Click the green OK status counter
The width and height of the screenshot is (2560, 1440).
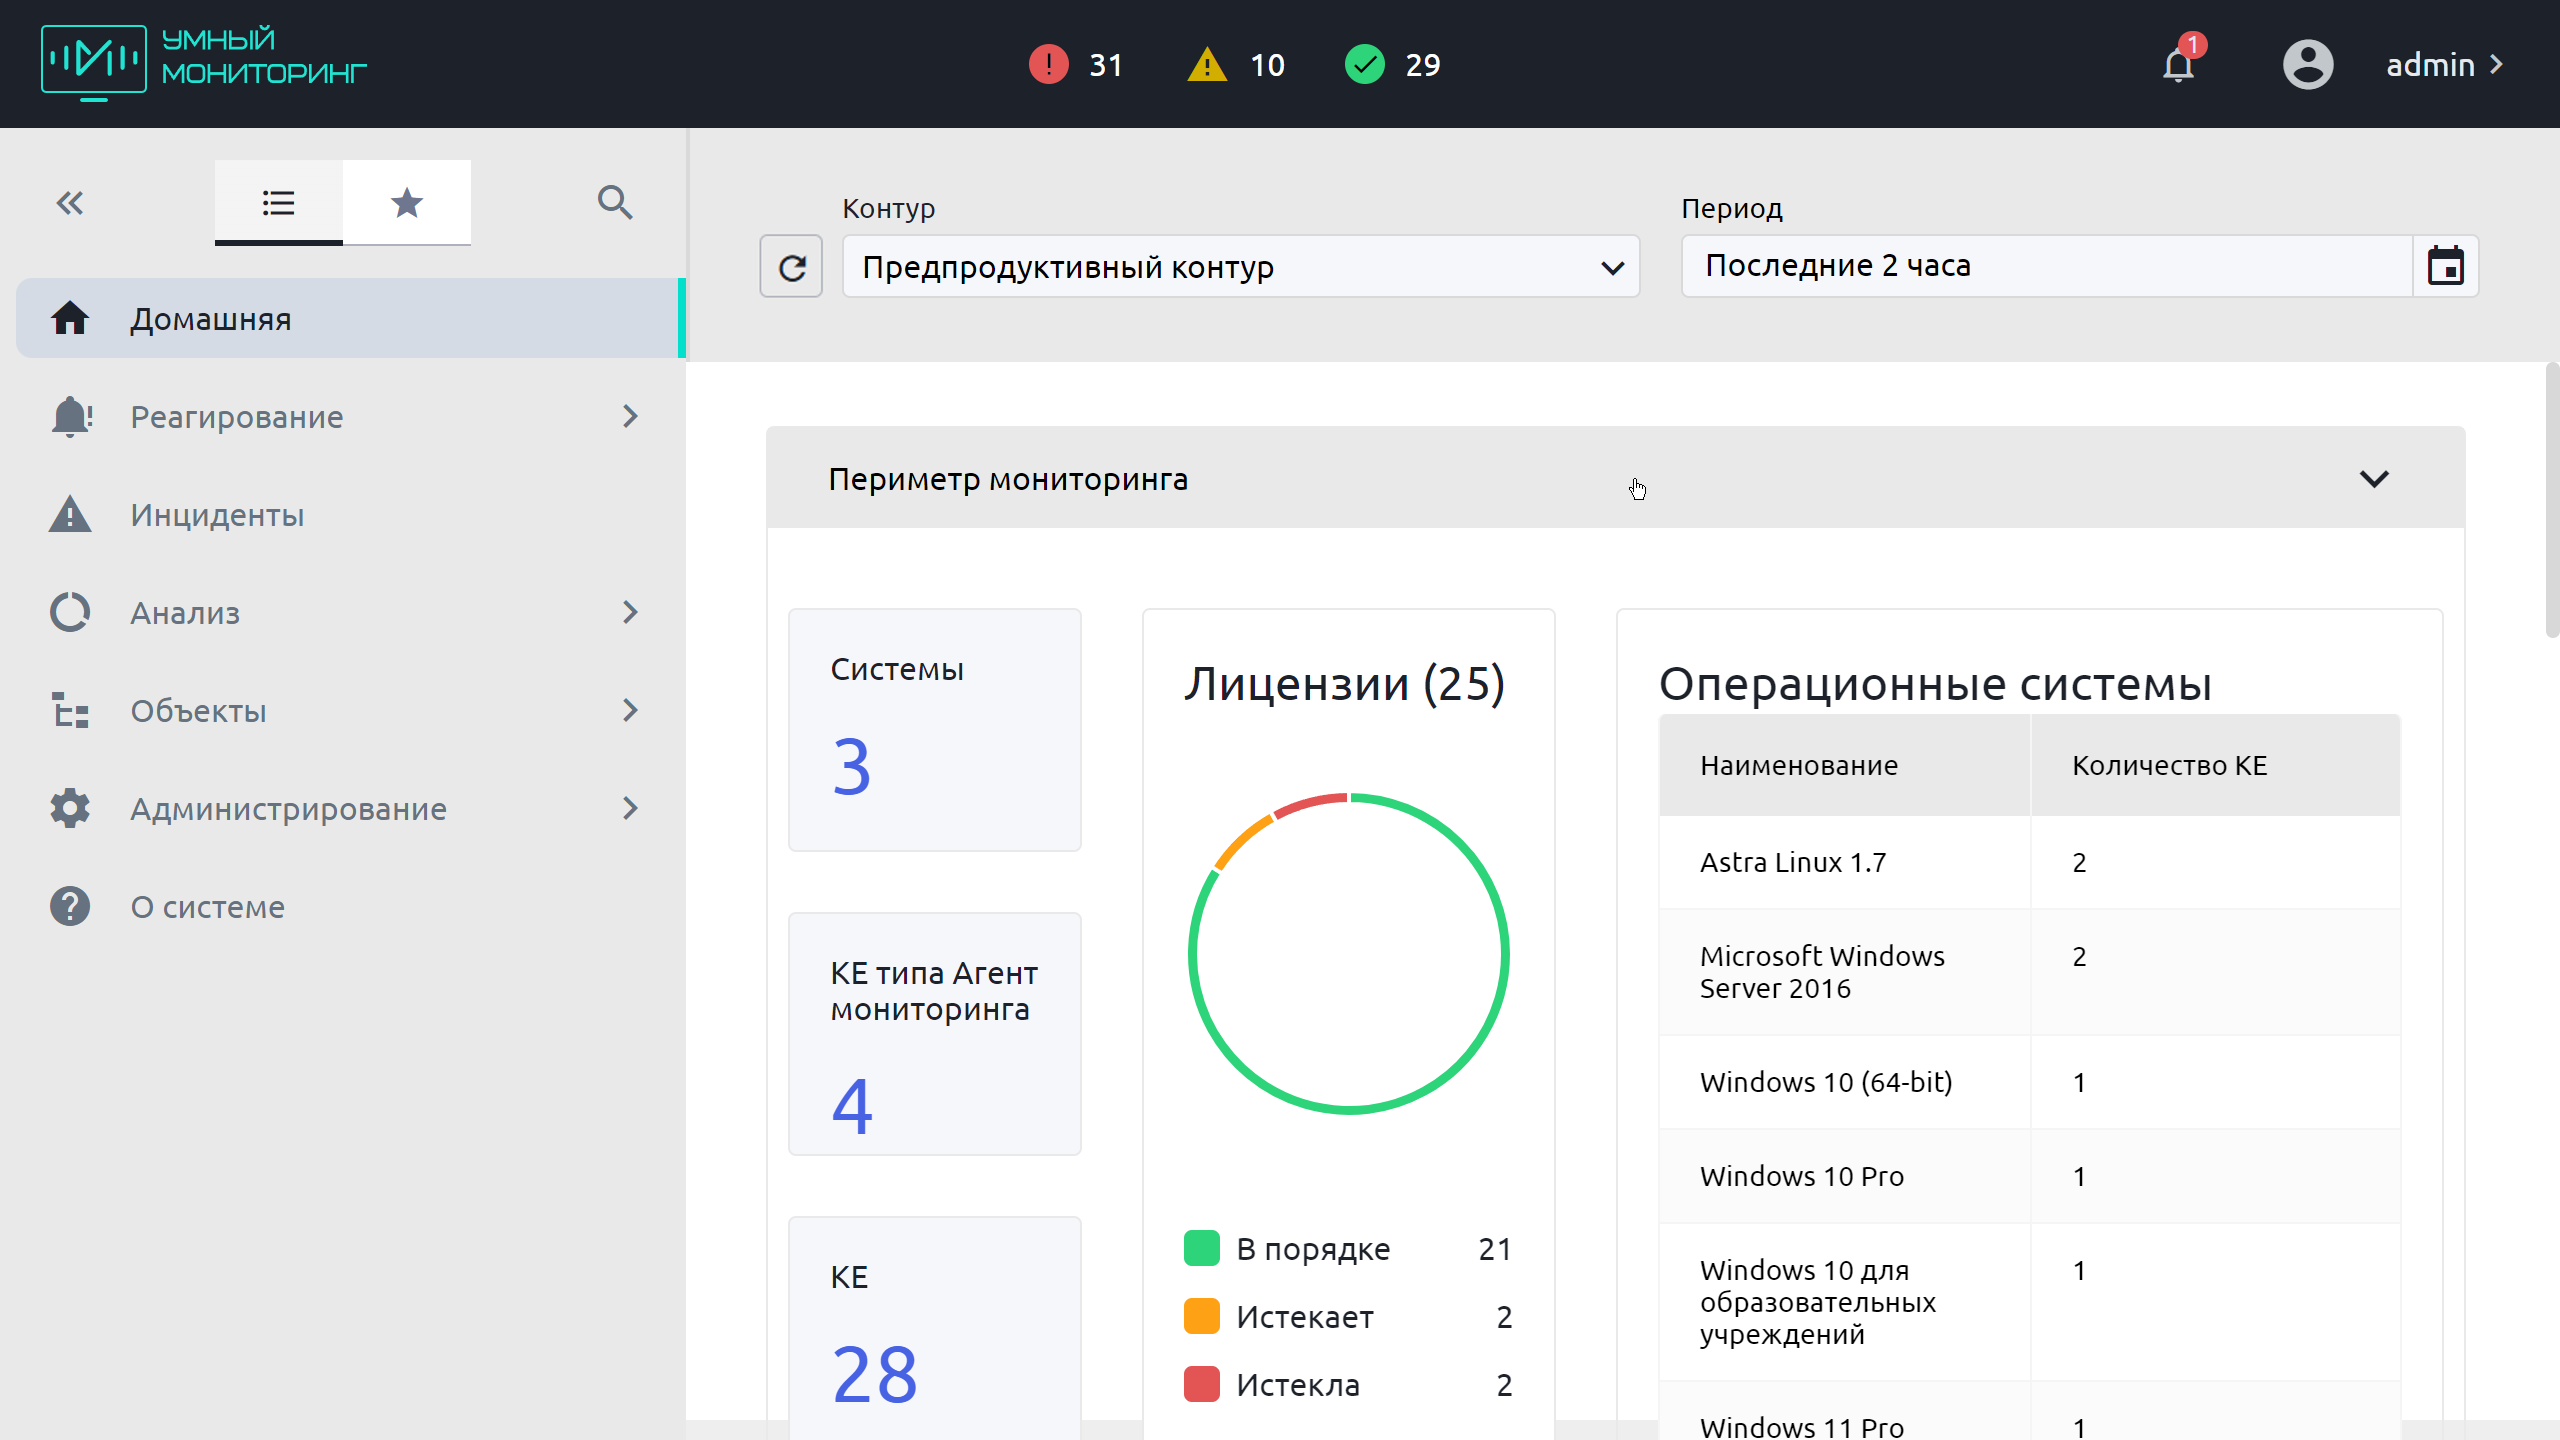coord(1364,65)
